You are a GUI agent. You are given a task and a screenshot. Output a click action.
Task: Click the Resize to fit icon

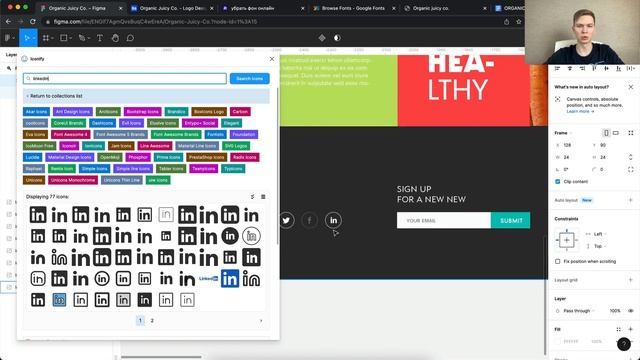[x=631, y=133]
